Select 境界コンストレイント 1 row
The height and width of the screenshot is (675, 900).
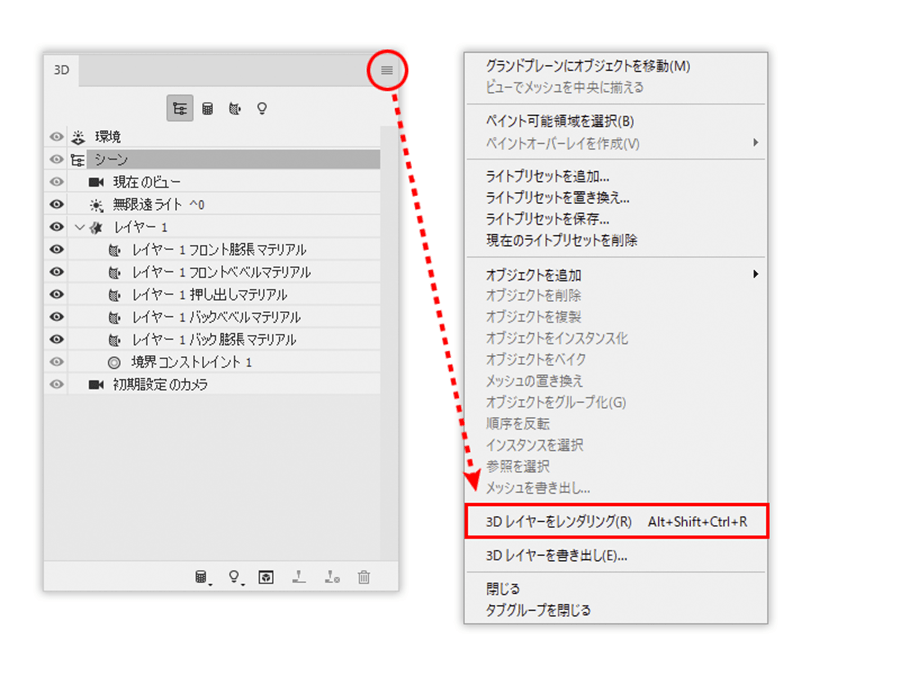(224, 362)
